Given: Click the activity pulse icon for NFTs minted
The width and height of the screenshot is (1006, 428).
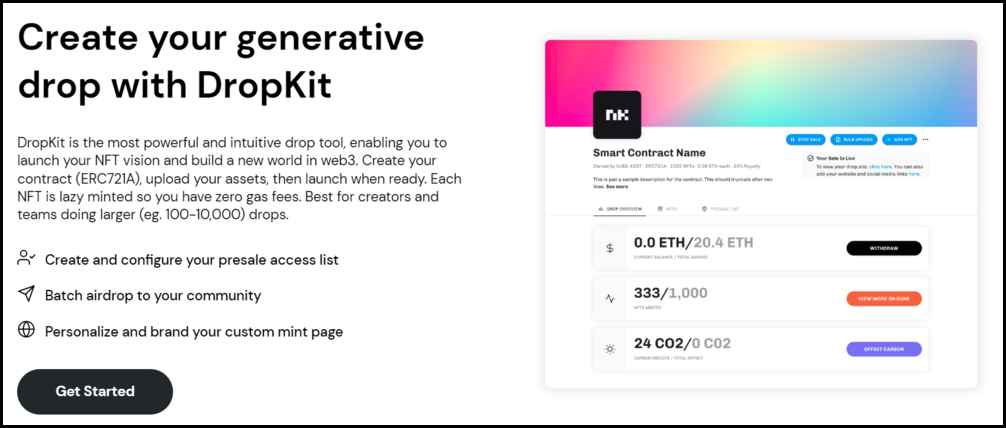Looking at the screenshot, I should tap(611, 298).
